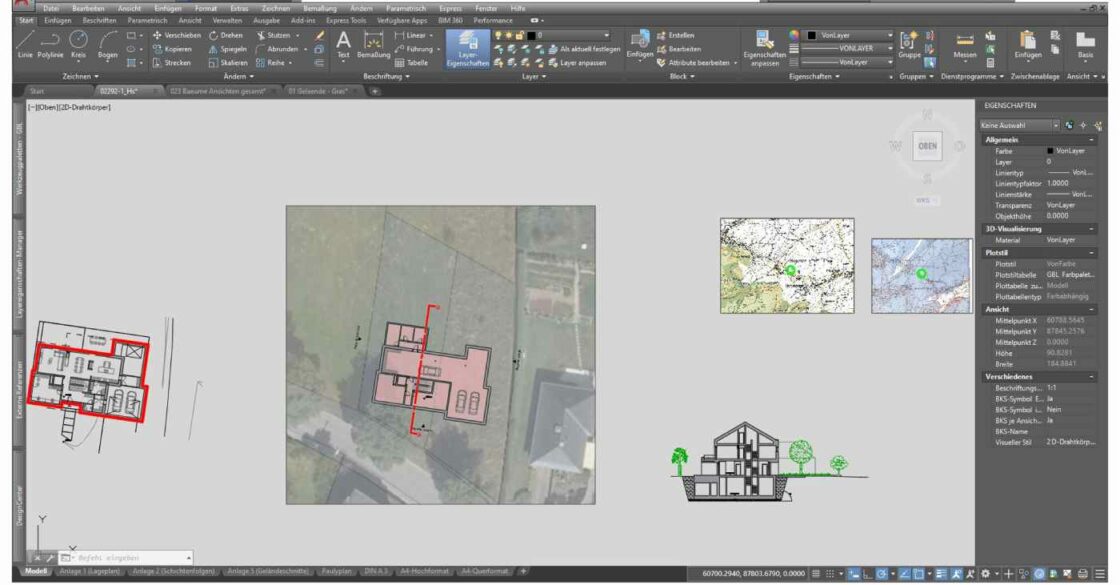
Task: Open the Basis view tool
Action: click(1086, 45)
